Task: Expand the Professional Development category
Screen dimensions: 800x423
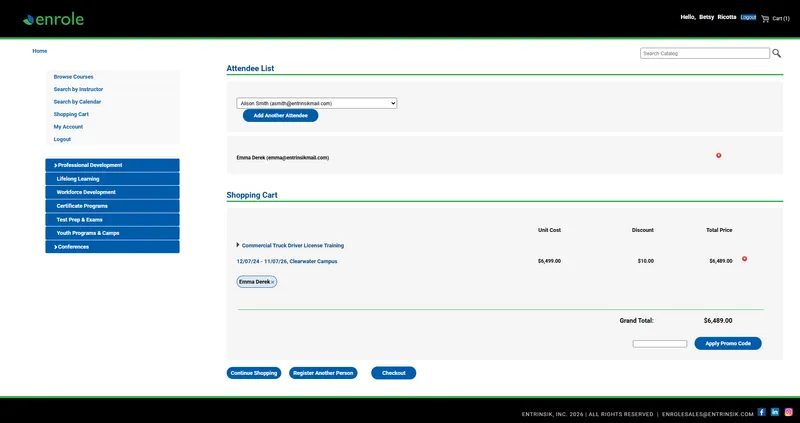Action: coord(112,165)
